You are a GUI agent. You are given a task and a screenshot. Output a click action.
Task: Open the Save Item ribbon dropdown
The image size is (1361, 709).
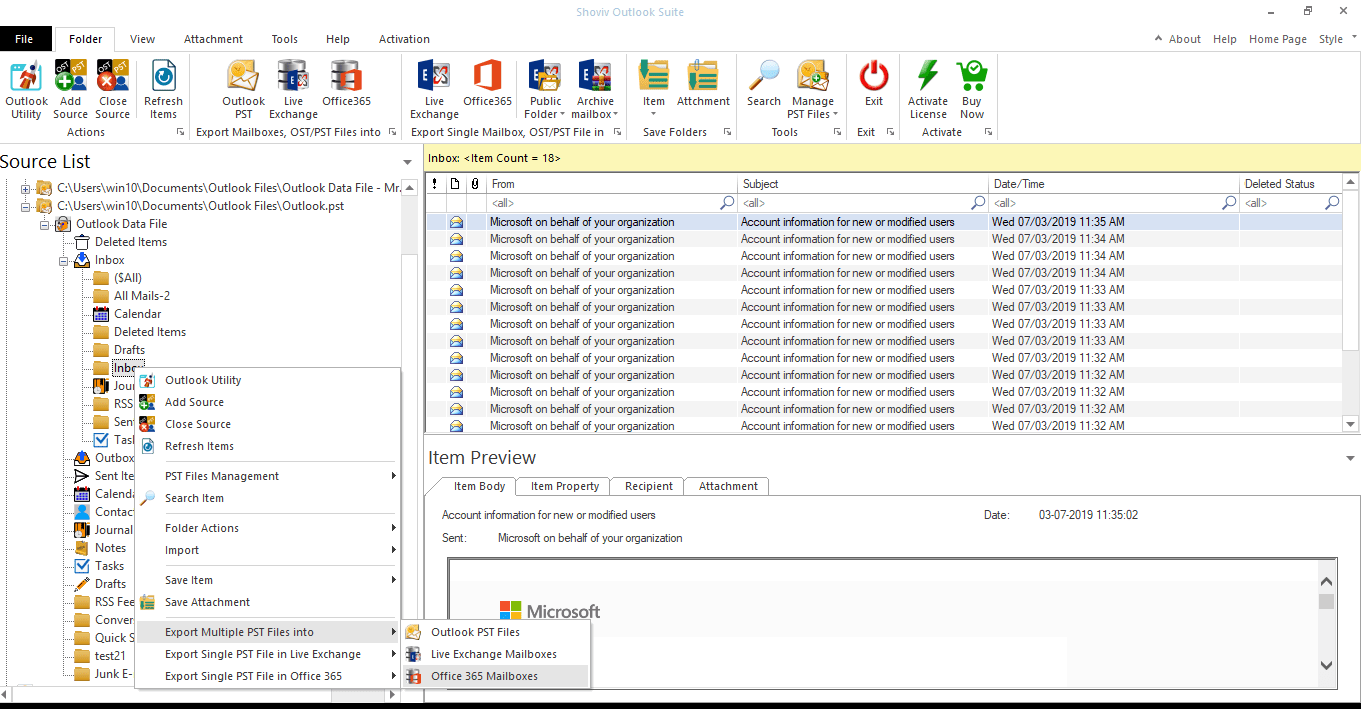tap(654, 89)
